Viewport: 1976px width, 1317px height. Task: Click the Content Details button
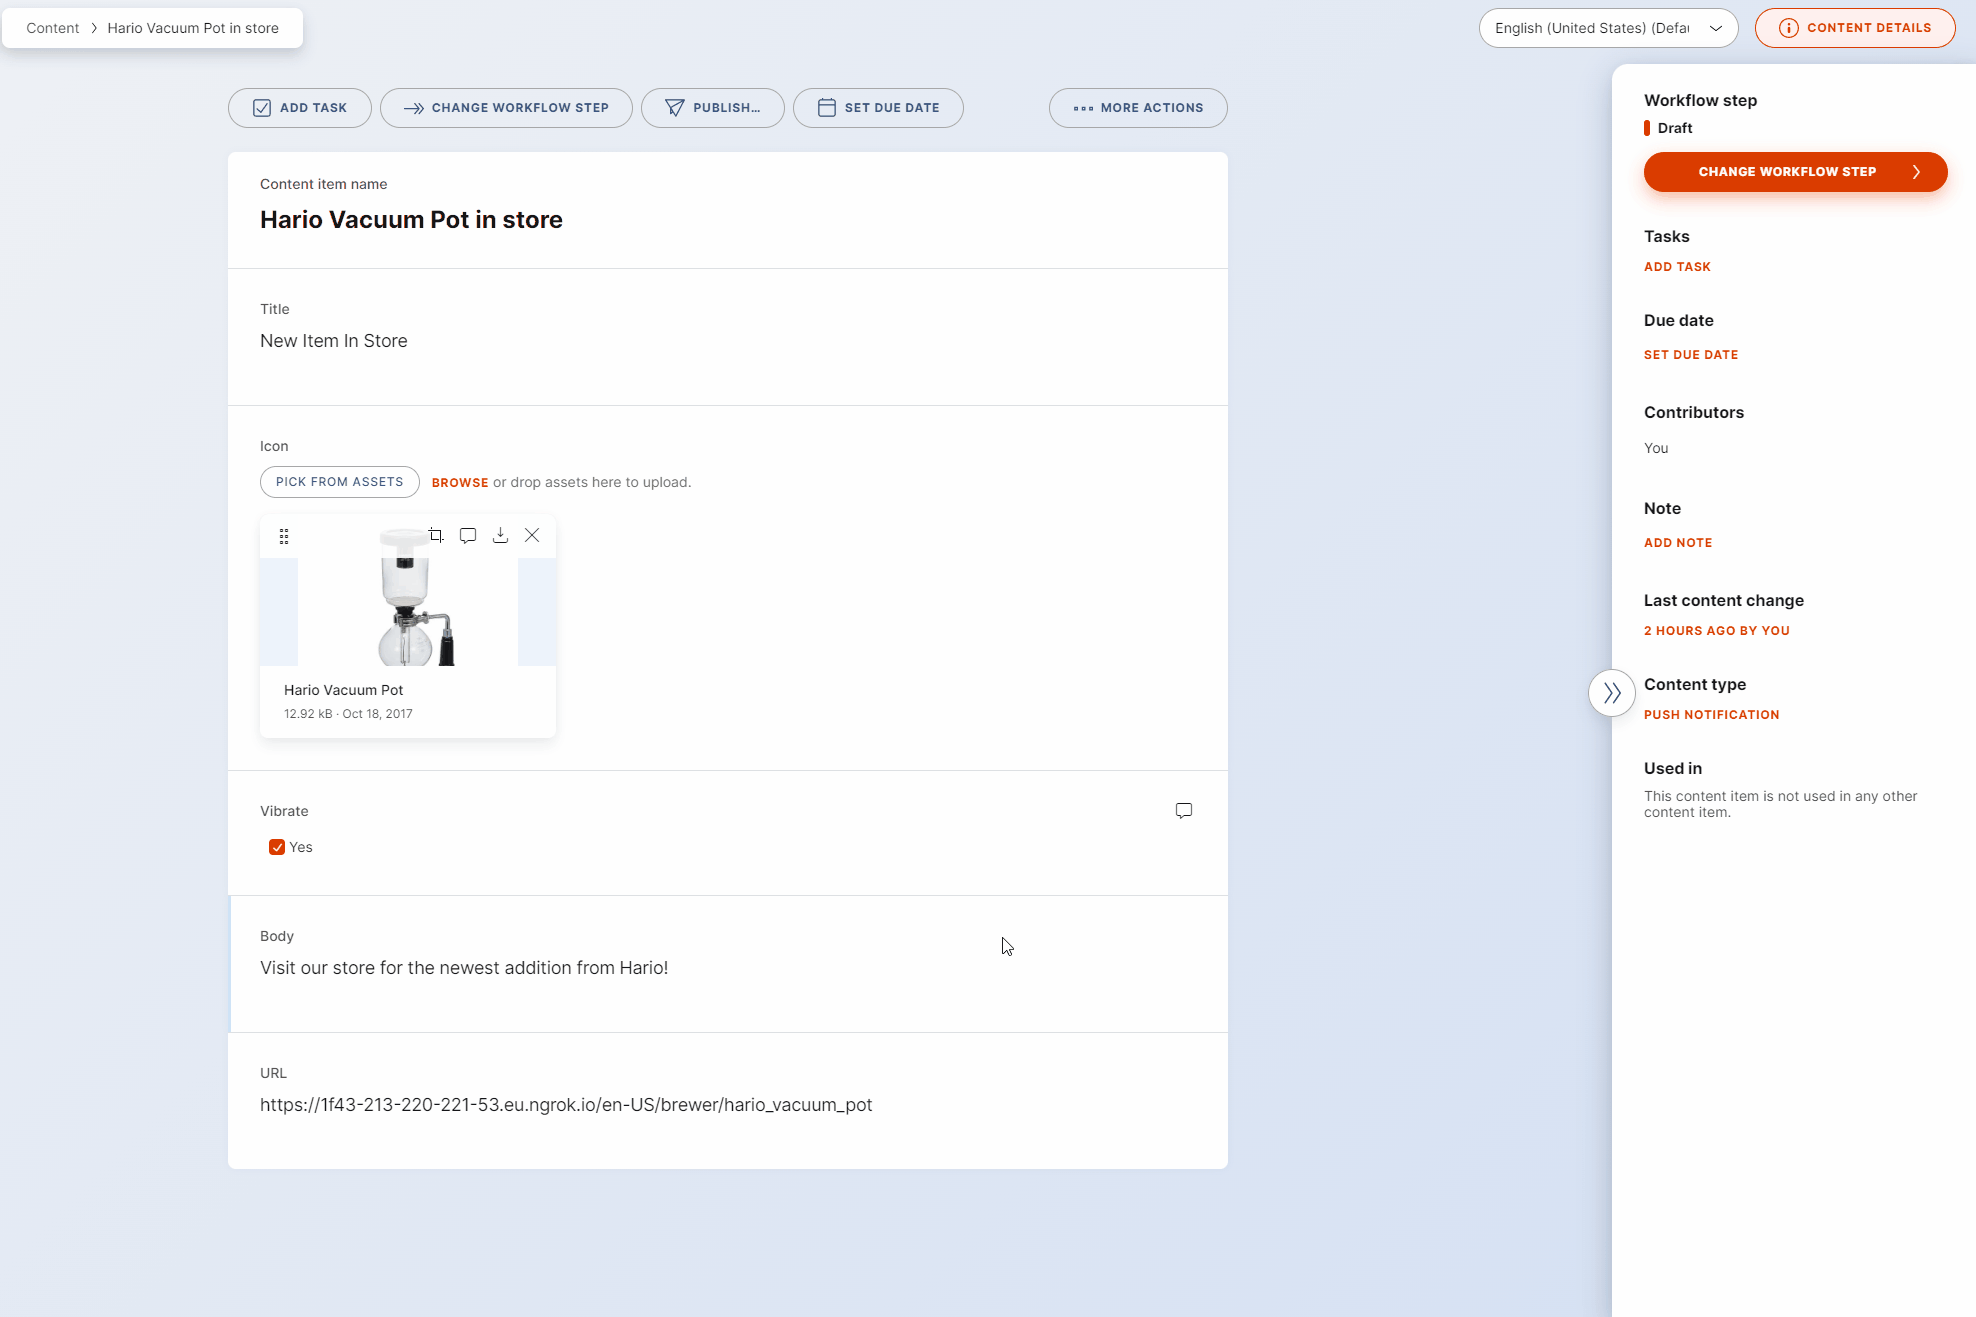tap(1855, 28)
